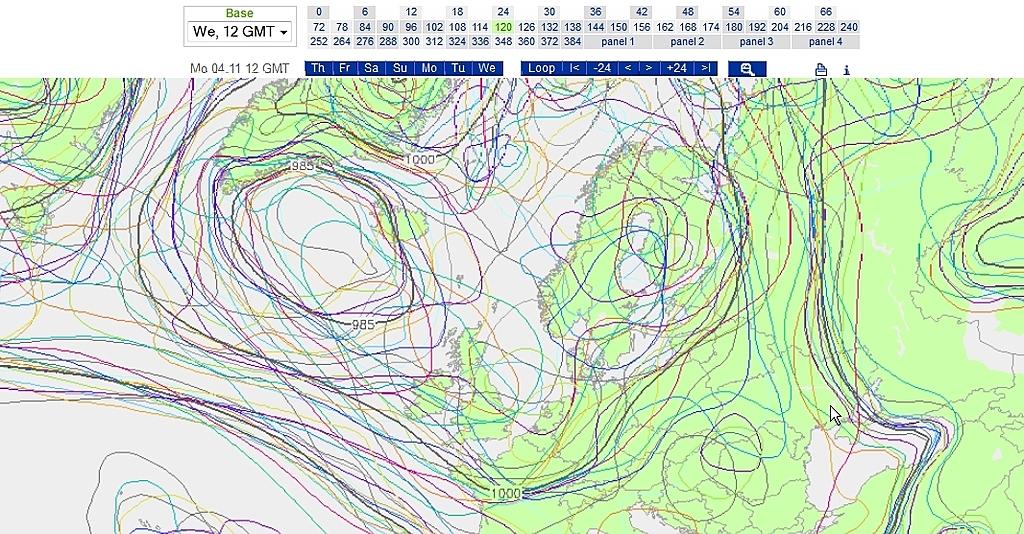Screen dimensions: 1024x534
Task: Select forecast hour 144
Action: click(x=596, y=27)
